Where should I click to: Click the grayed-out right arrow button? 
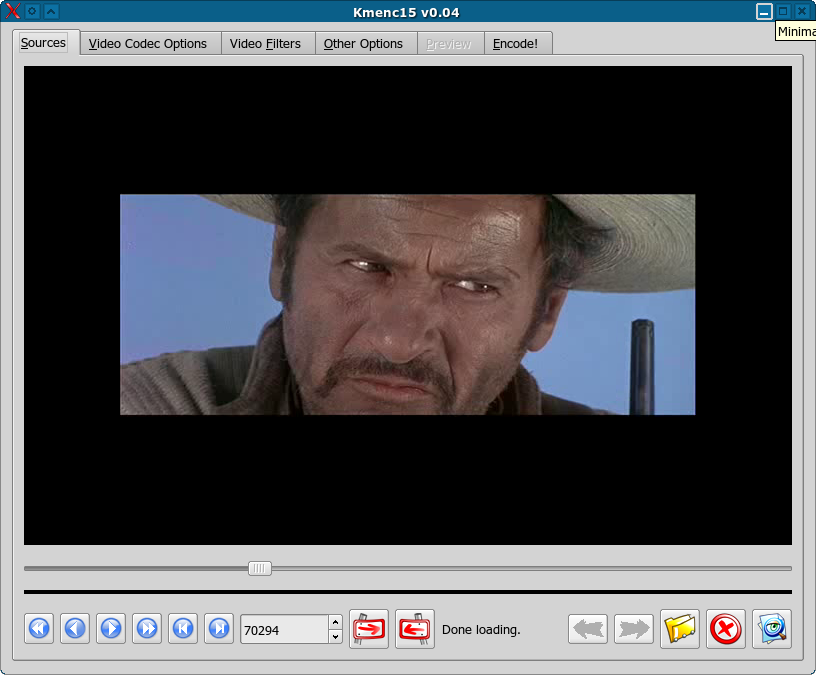click(634, 629)
